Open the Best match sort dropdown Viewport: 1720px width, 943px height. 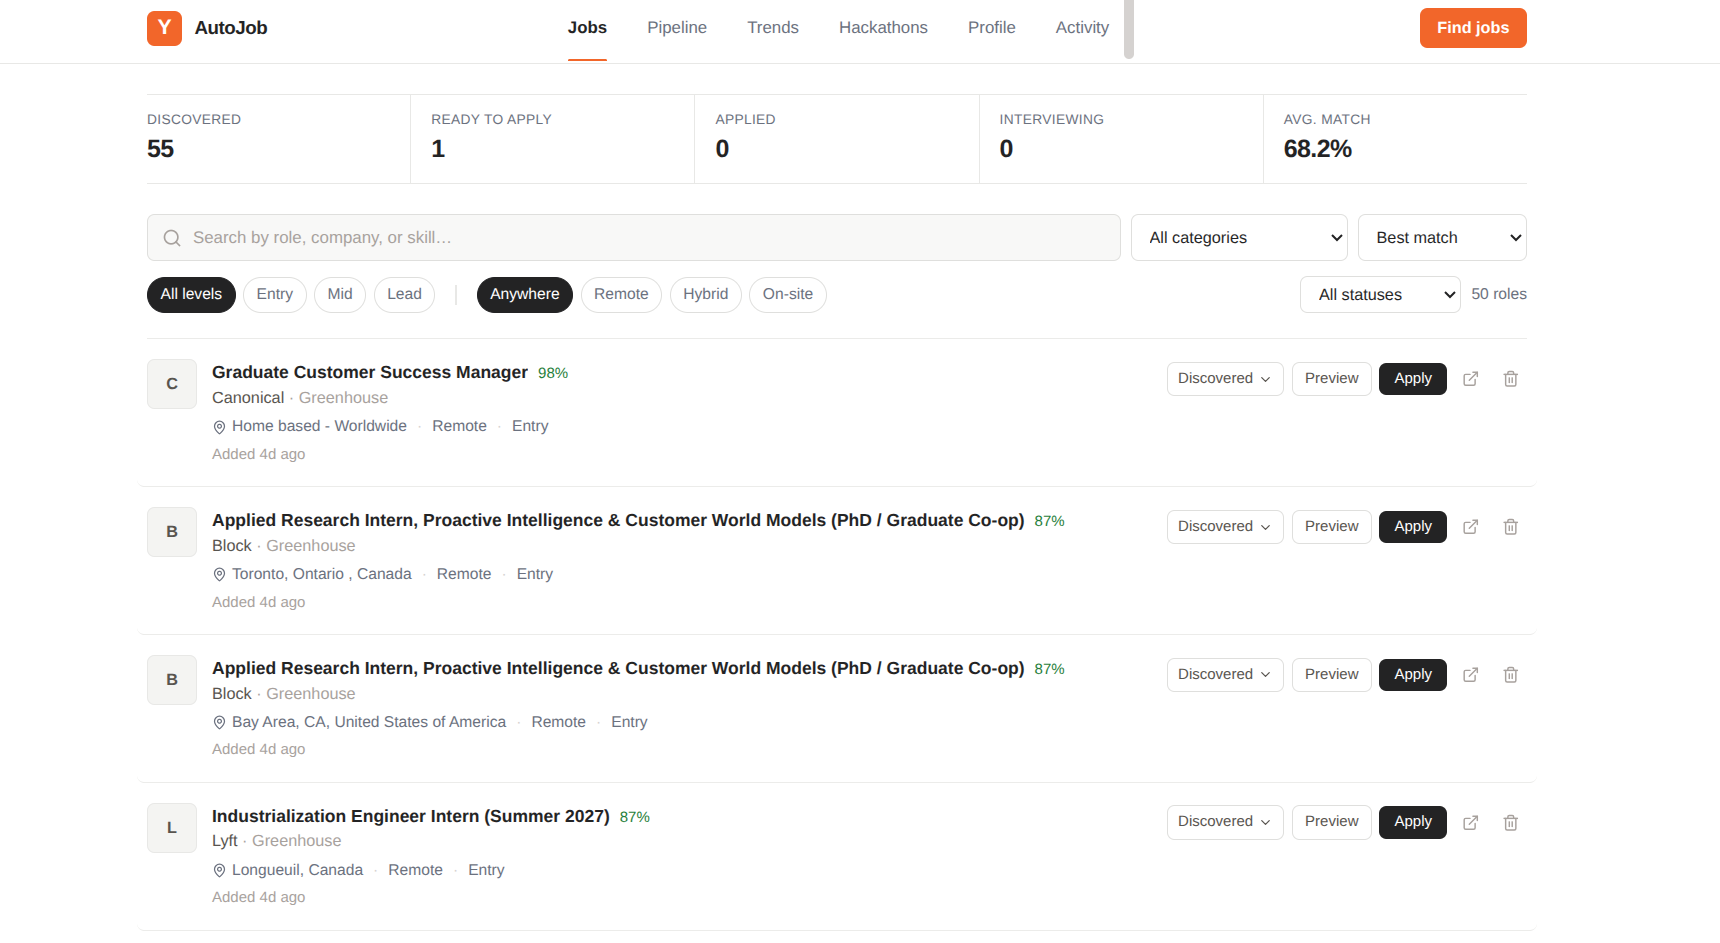tap(1442, 238)
